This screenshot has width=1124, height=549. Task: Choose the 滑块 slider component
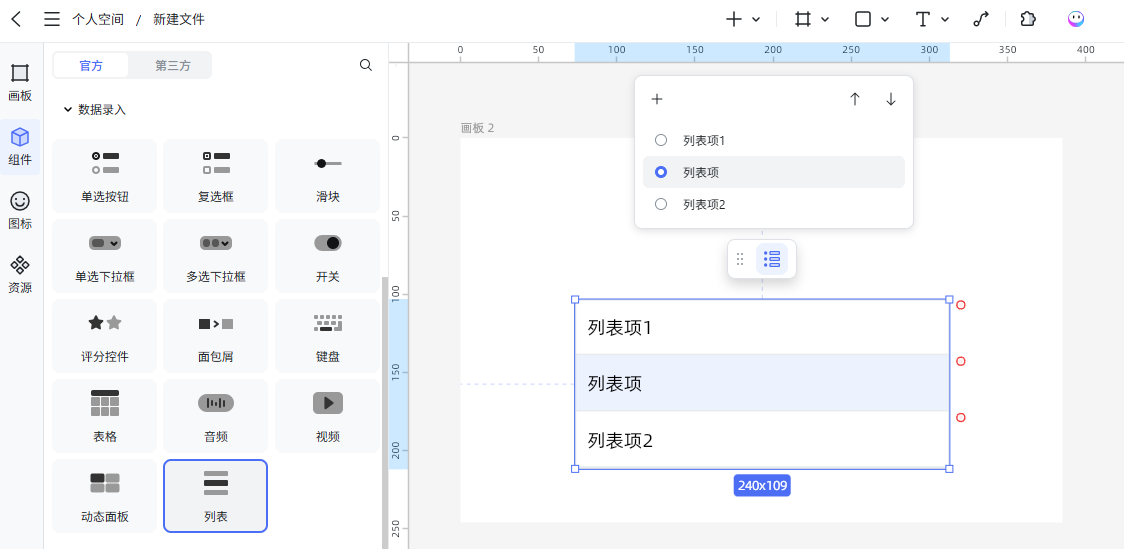[x=327, y=174]
